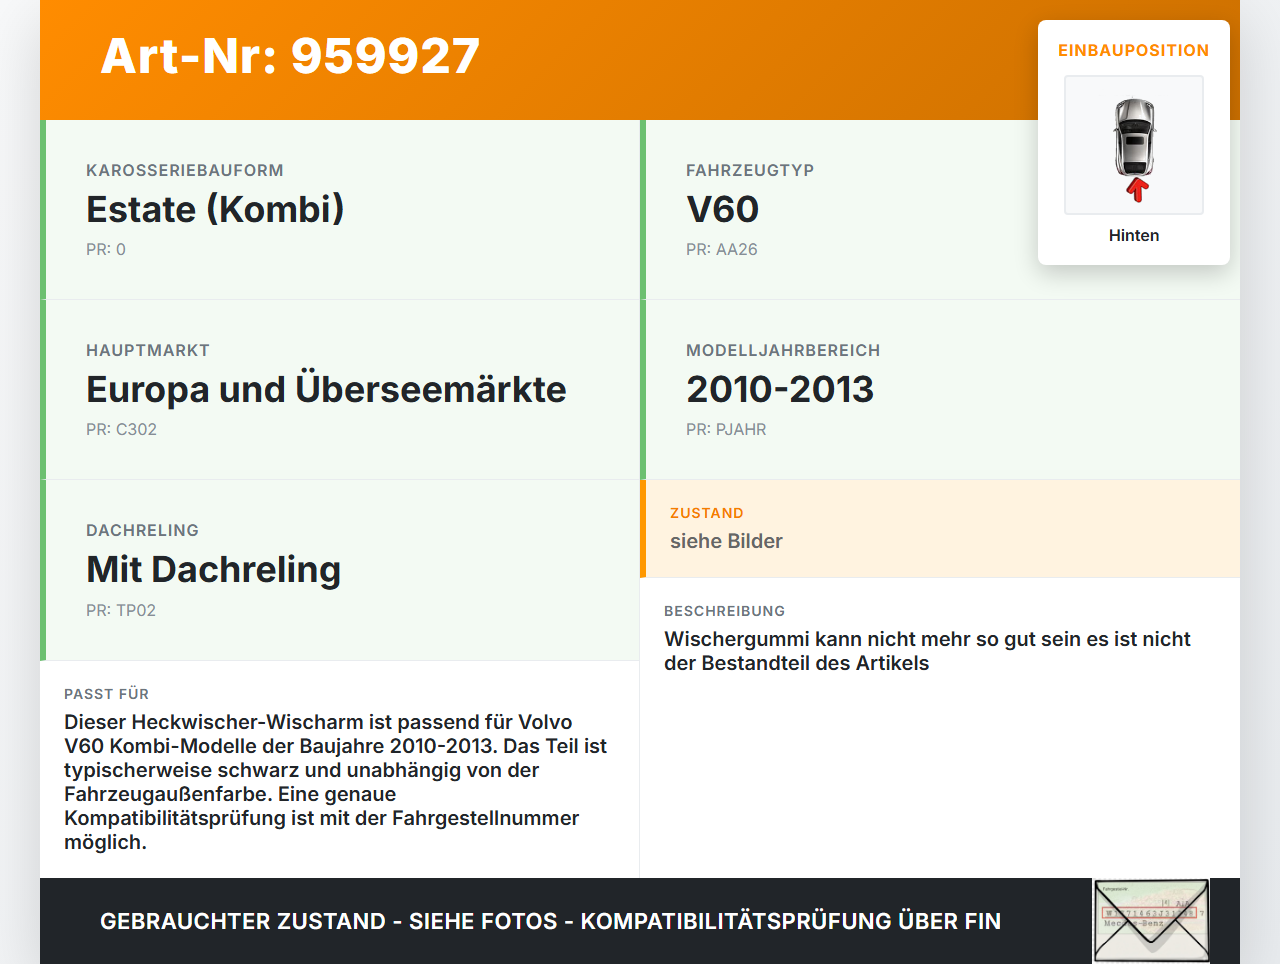The image size is (1280, 964).
Task: Select the red arrow indicating rear position
Action: tap(1134, 188)
